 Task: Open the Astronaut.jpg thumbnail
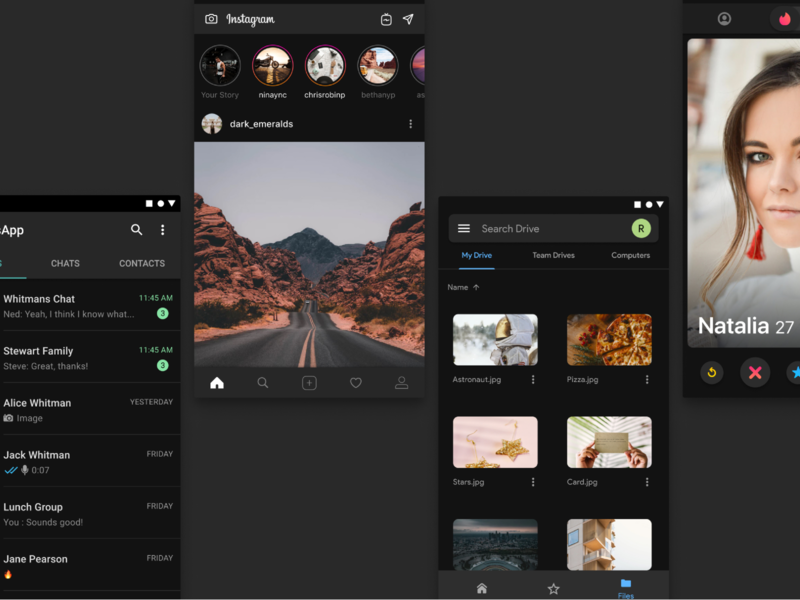pyautogui.click(x=495, y=340)
